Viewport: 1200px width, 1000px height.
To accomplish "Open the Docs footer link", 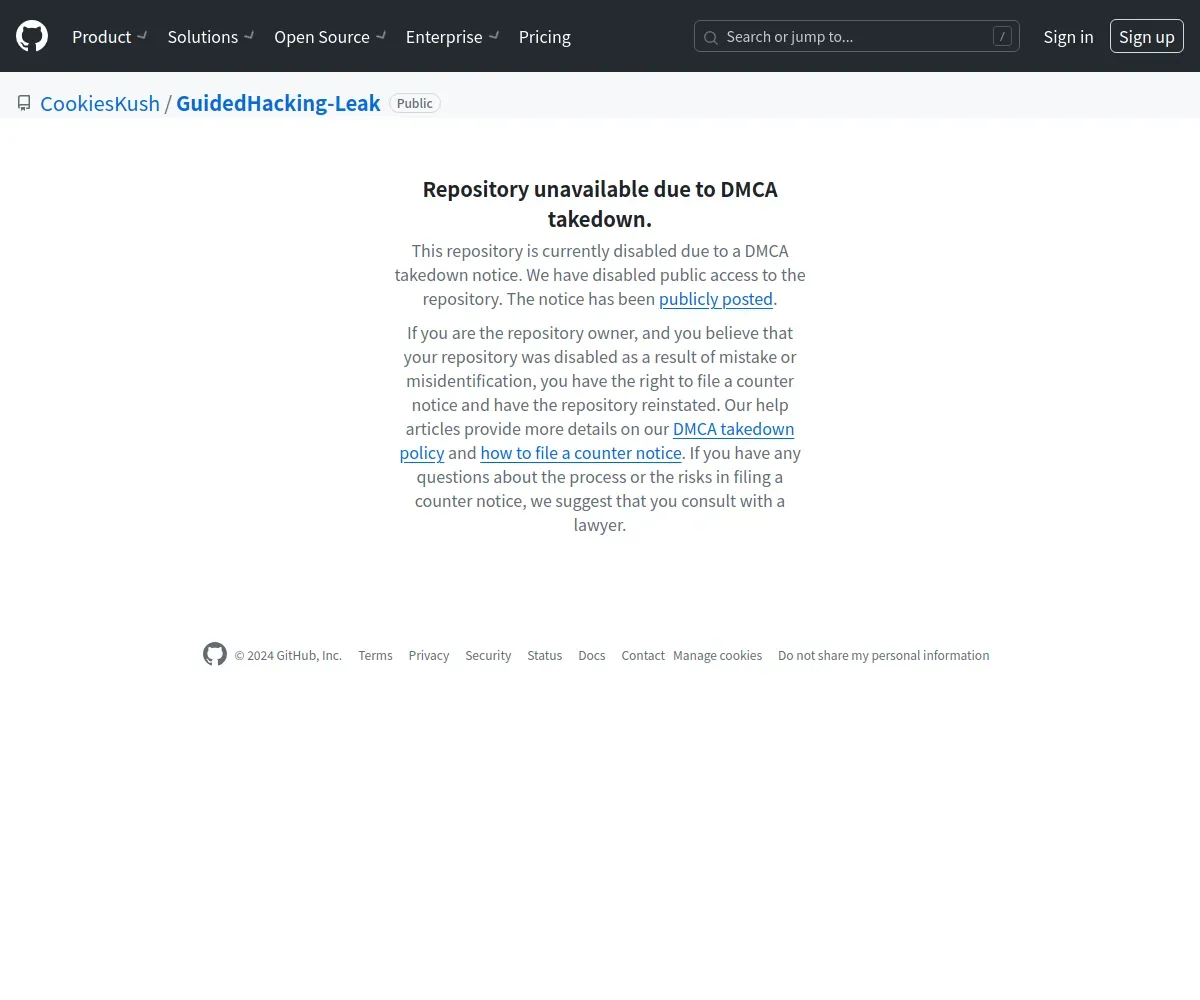I will 592,656.
